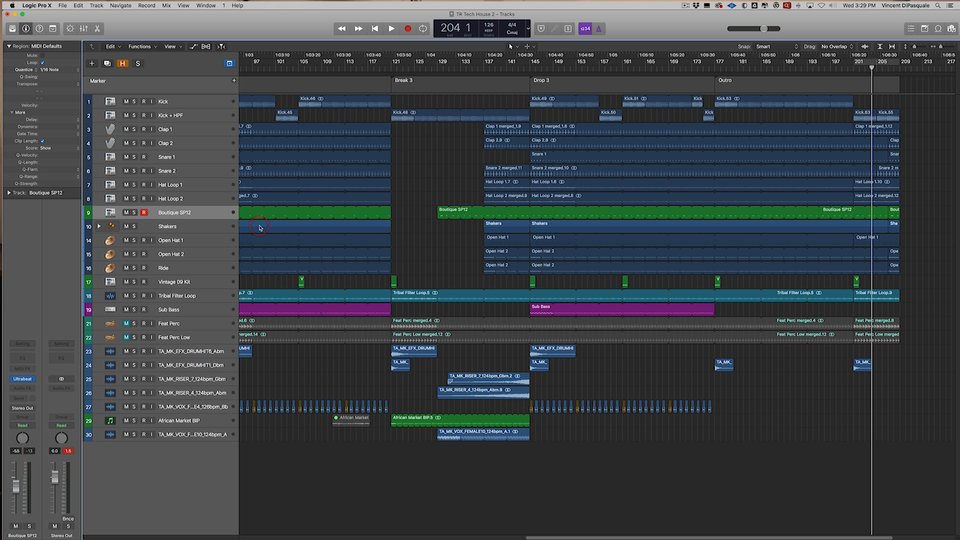Open the Tracks Functions dropdown menu
This screenshot has height=540, width=960.
(x=142, y=47)
